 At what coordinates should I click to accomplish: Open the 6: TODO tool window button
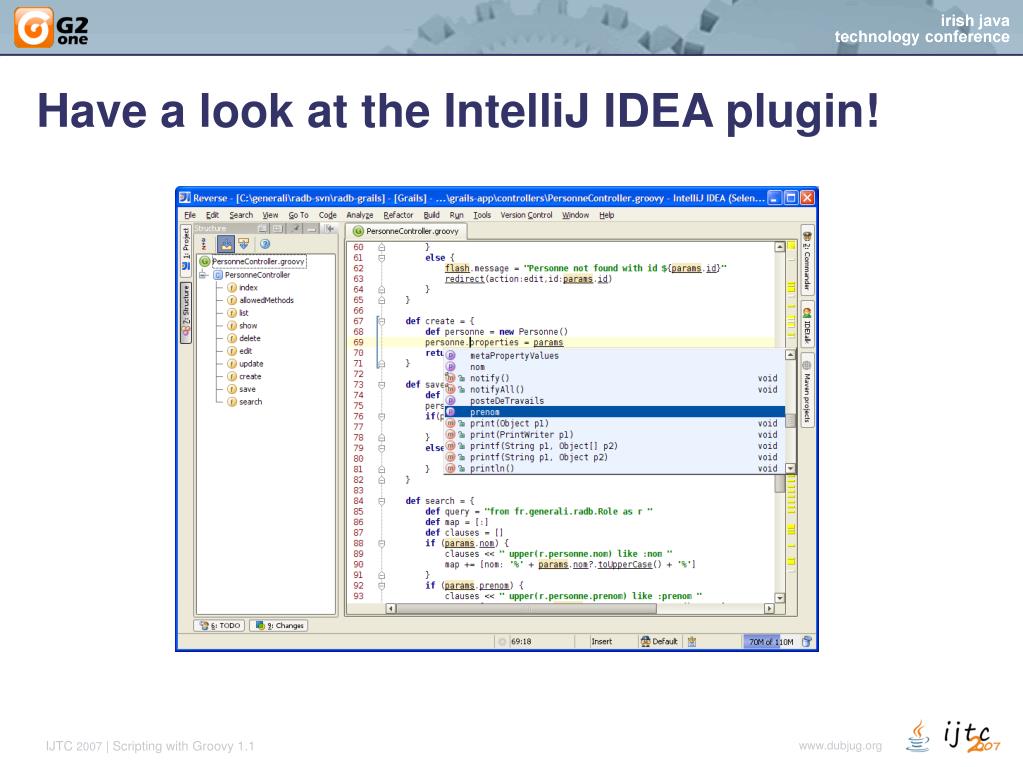click(220, 625)
